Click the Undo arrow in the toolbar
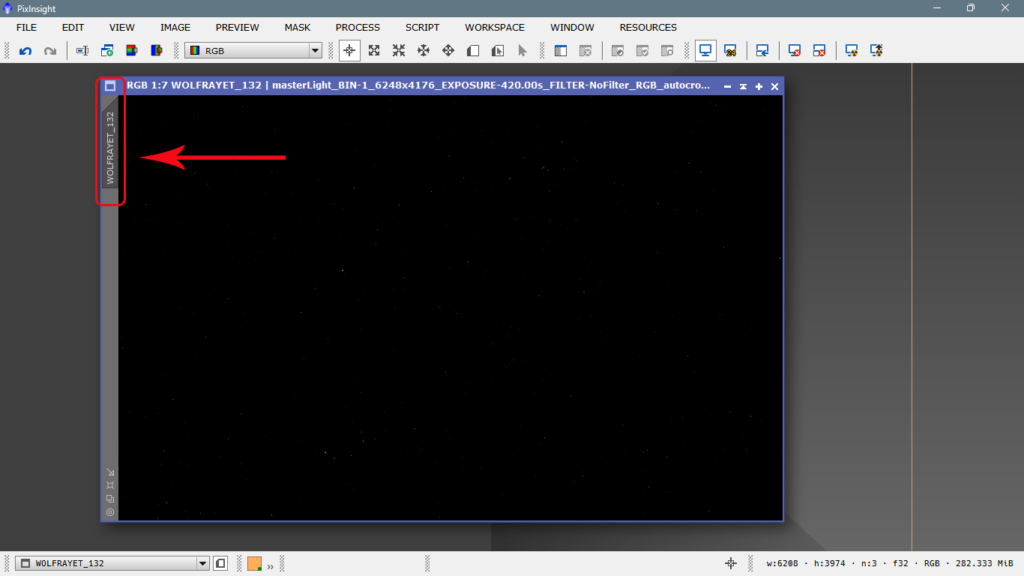The height and width of the screenshot is (576, 1024). pos(25,51)
